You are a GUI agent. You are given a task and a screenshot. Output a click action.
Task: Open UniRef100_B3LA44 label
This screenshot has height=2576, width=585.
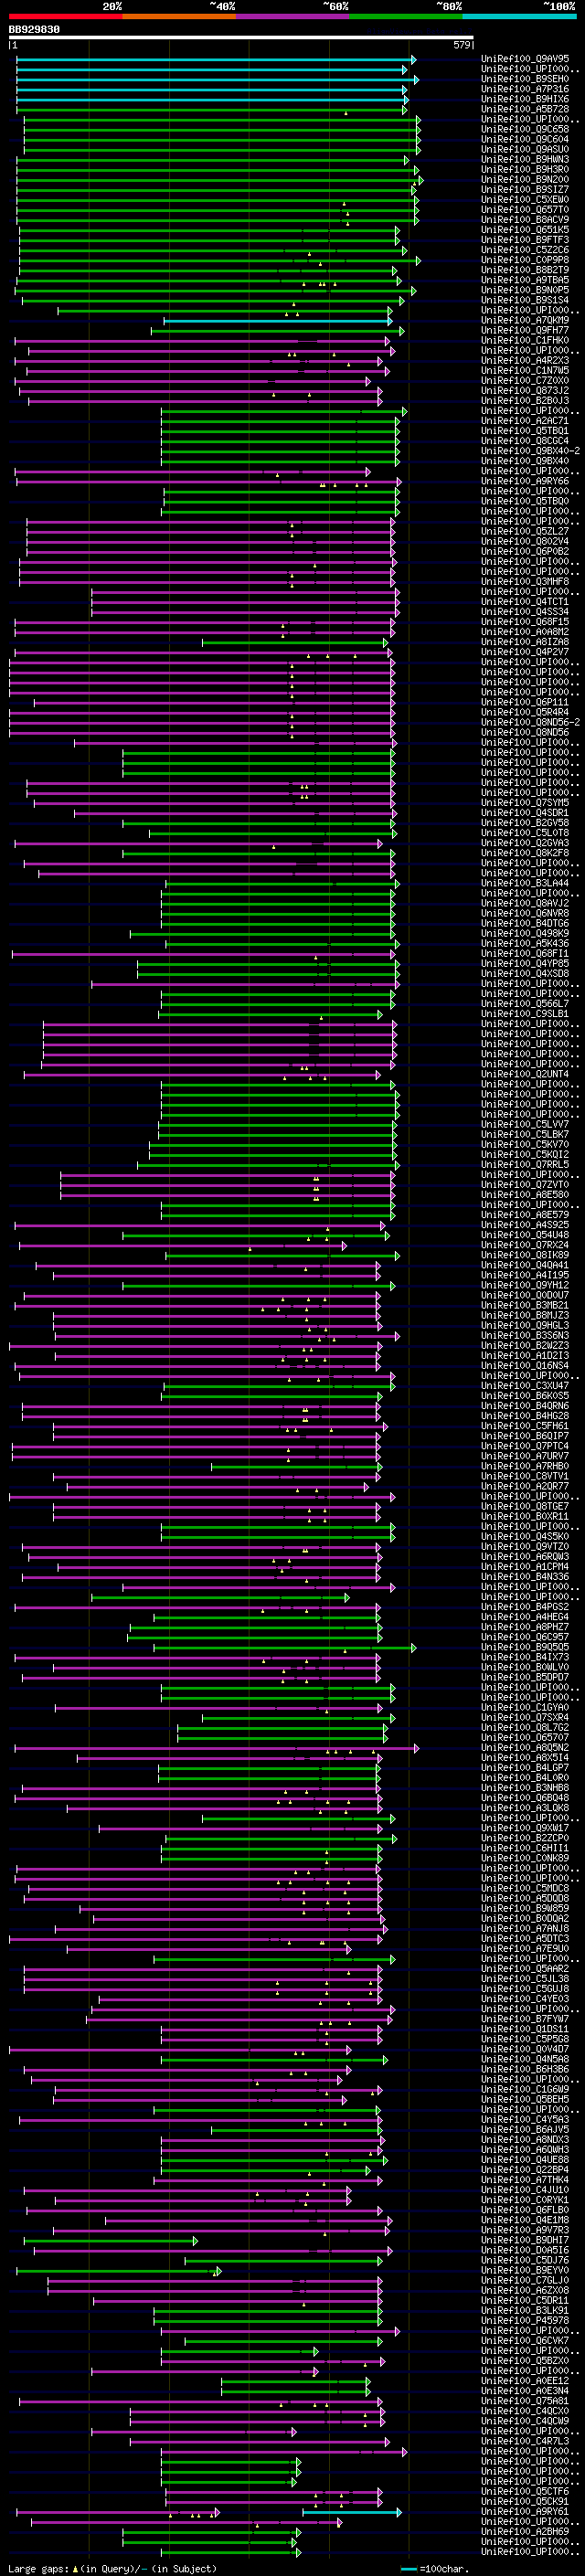tap(525, 883)
